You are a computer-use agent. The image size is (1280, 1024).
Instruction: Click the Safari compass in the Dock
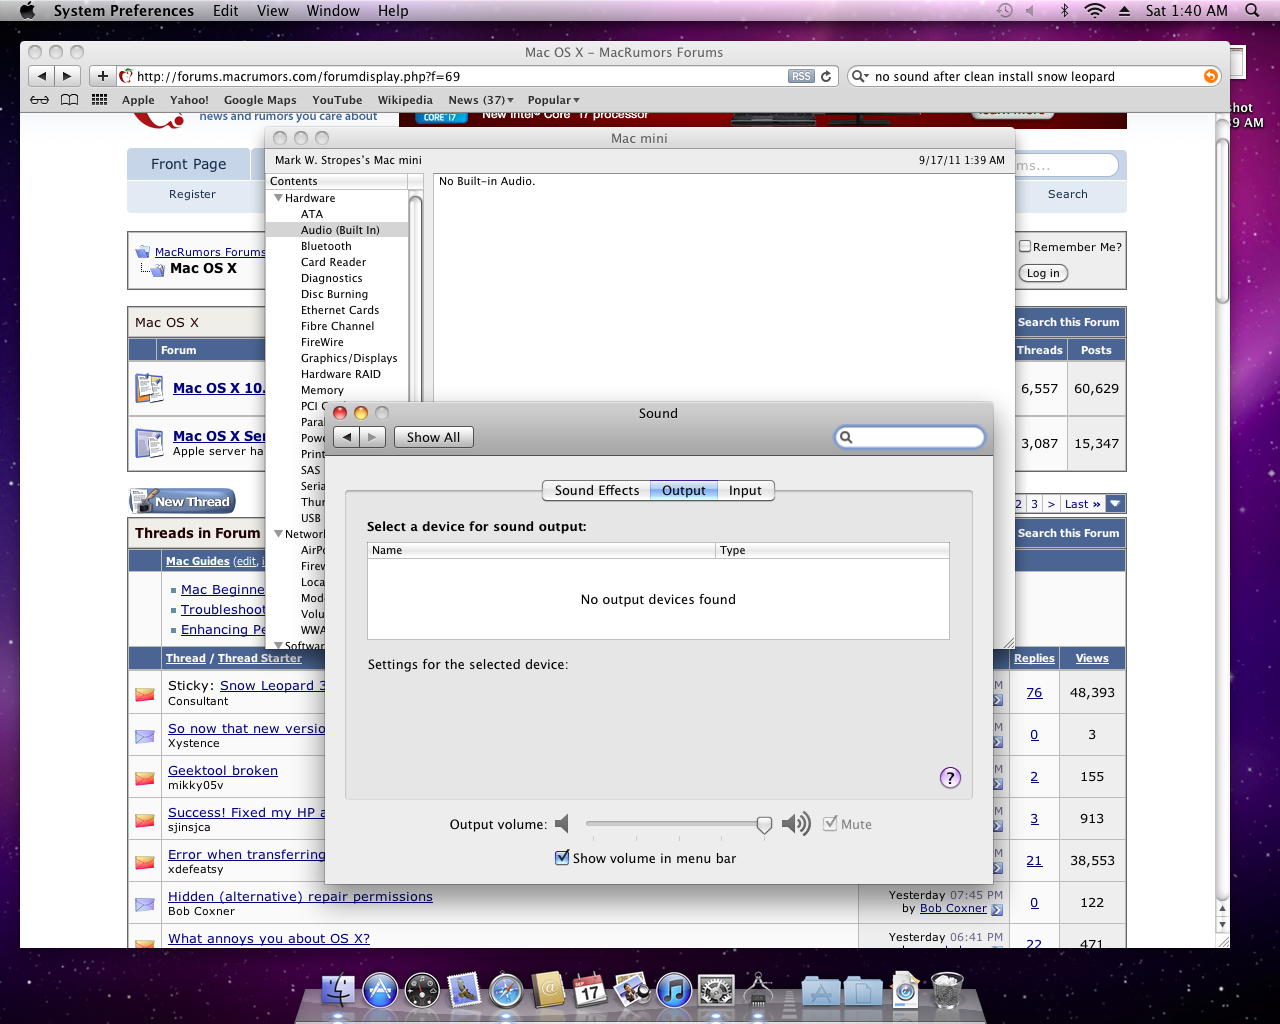[506, 991]
